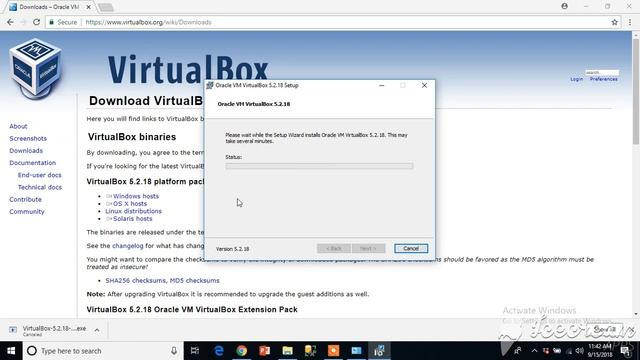Close the Downloads – Oracle VM tab

point(89,7)
